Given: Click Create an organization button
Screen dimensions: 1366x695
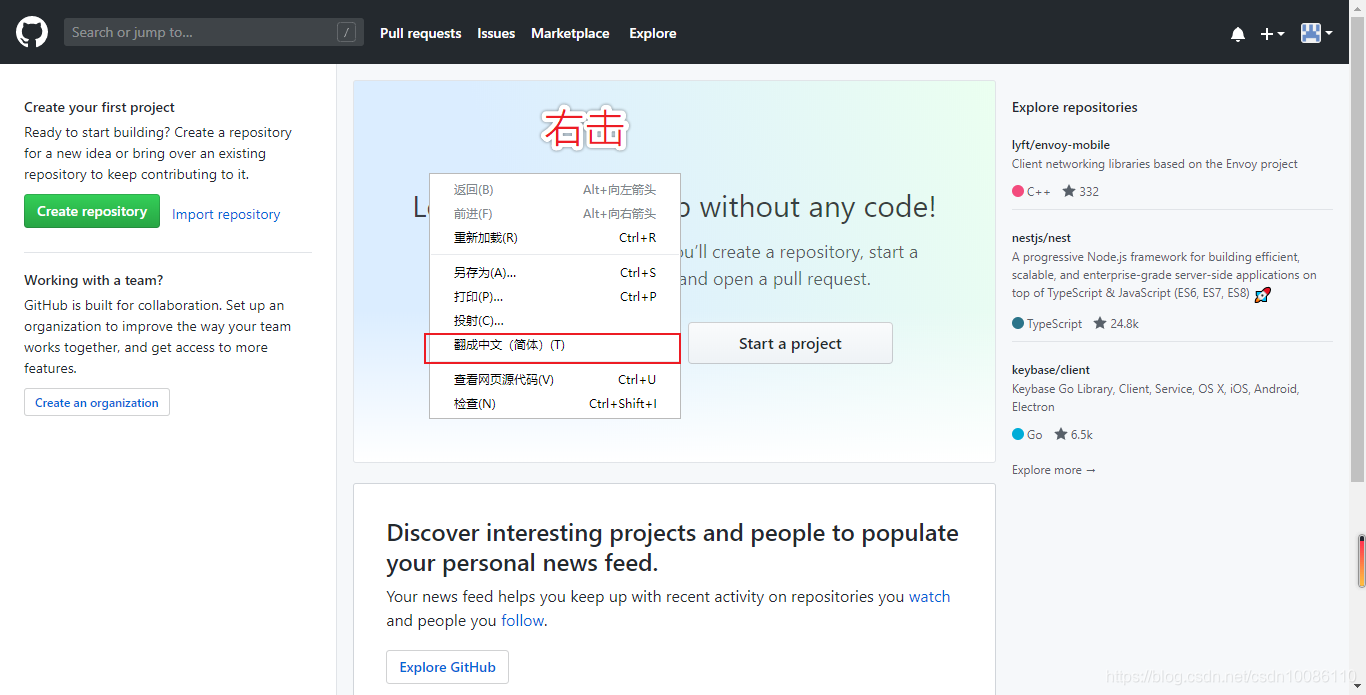Looking at the screenshot, I should pyautogui.click(x=97, y=402).
